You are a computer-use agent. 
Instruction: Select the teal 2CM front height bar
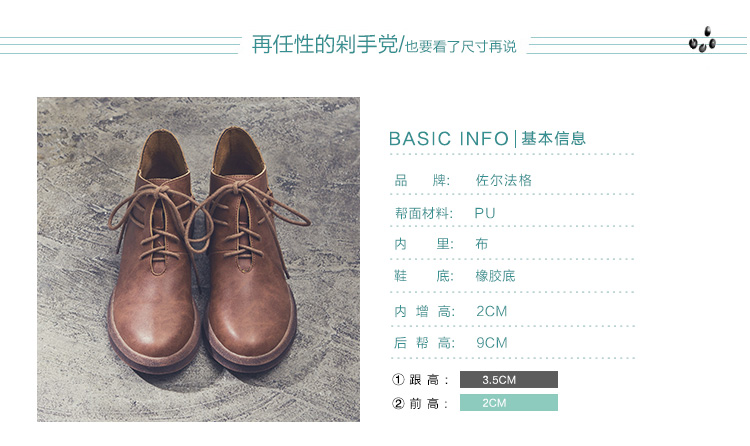(x=509, y=402)
